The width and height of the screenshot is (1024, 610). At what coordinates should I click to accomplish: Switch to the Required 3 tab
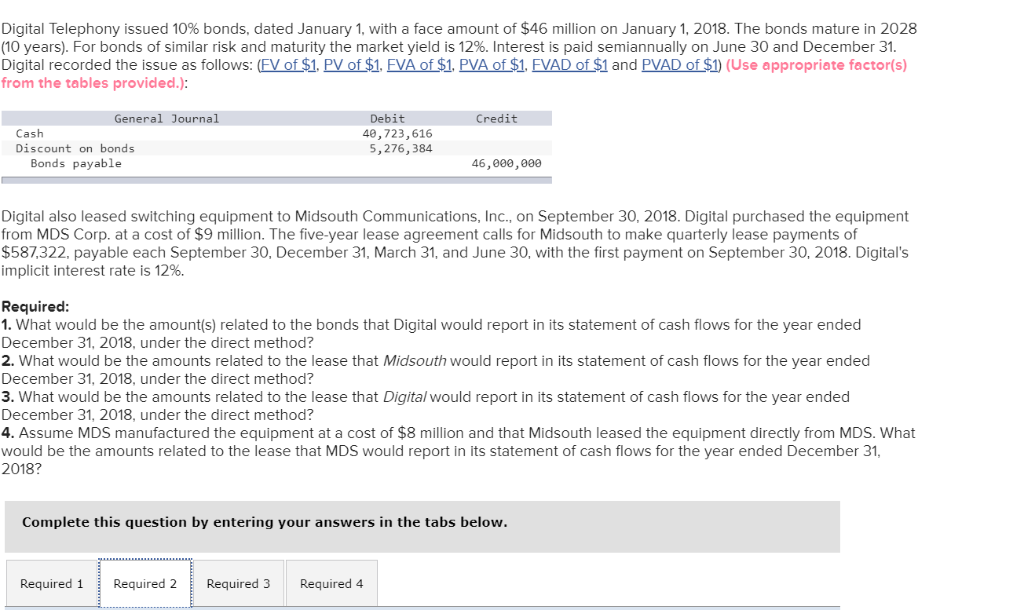(238, 583)
